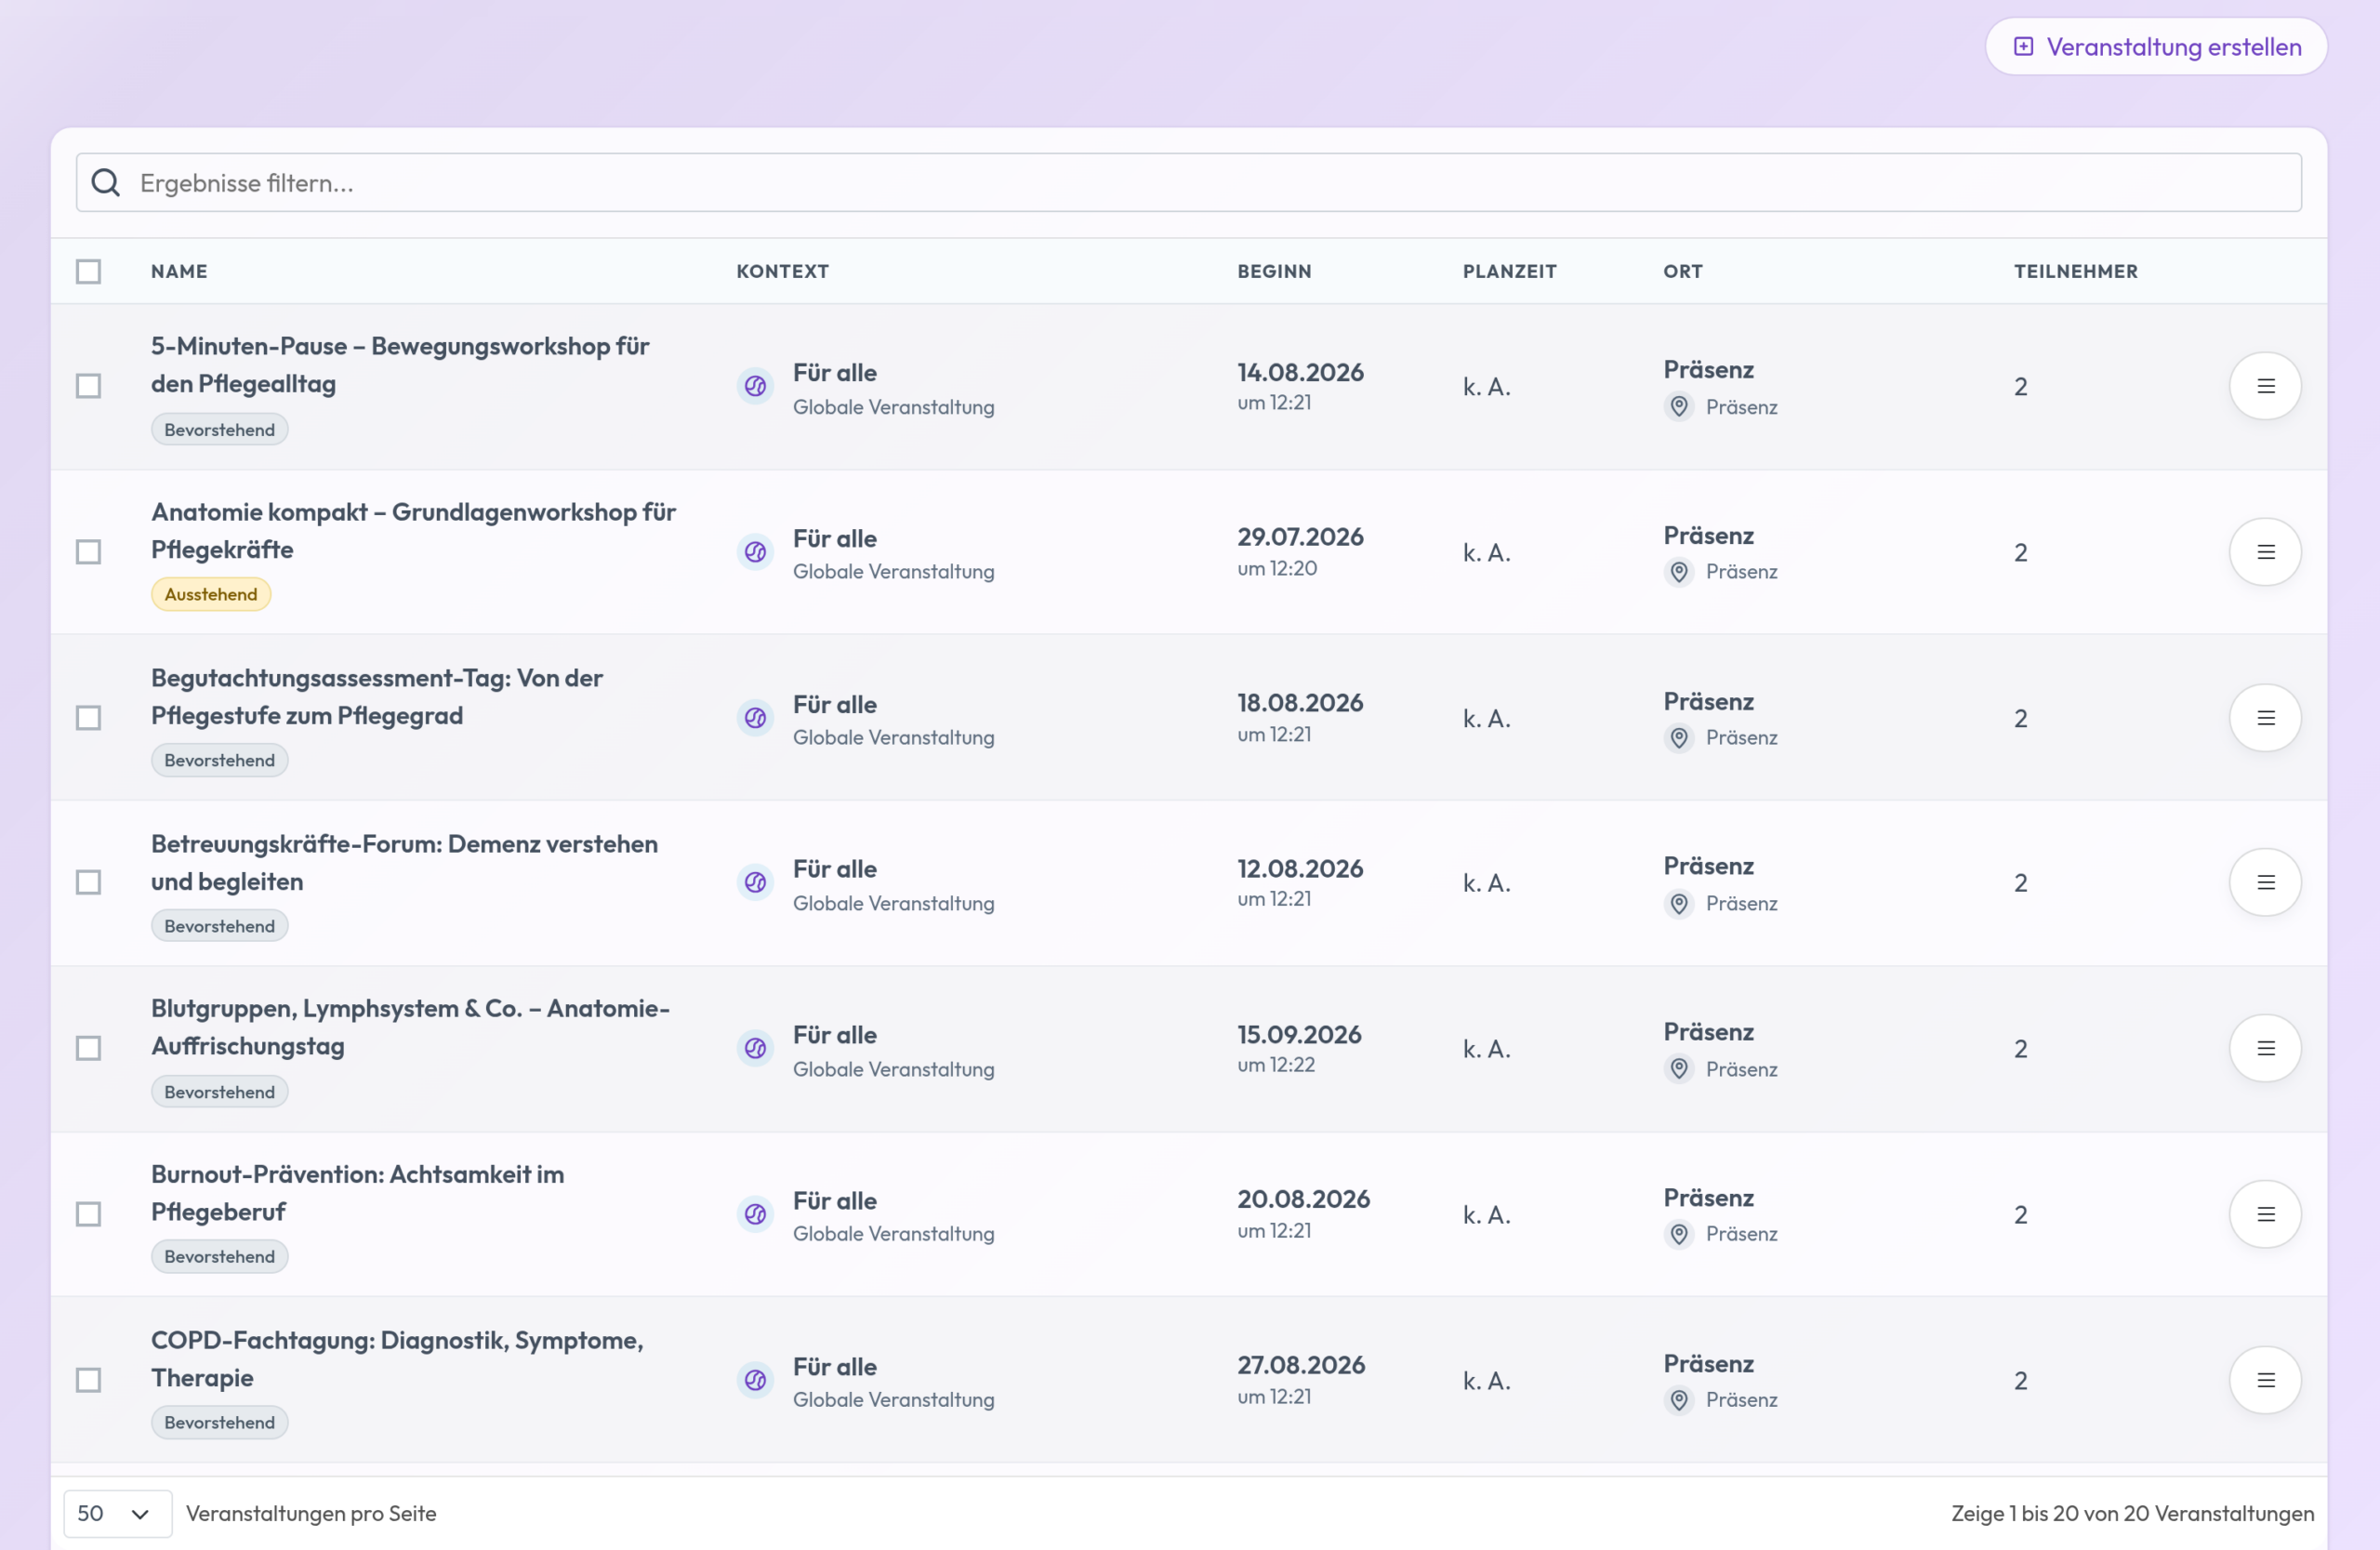Focus the Ergebnisse filtern search field
The height and width of the screenshot is (1550, 2380).
pyautogui.click(x=1188, y=183)
